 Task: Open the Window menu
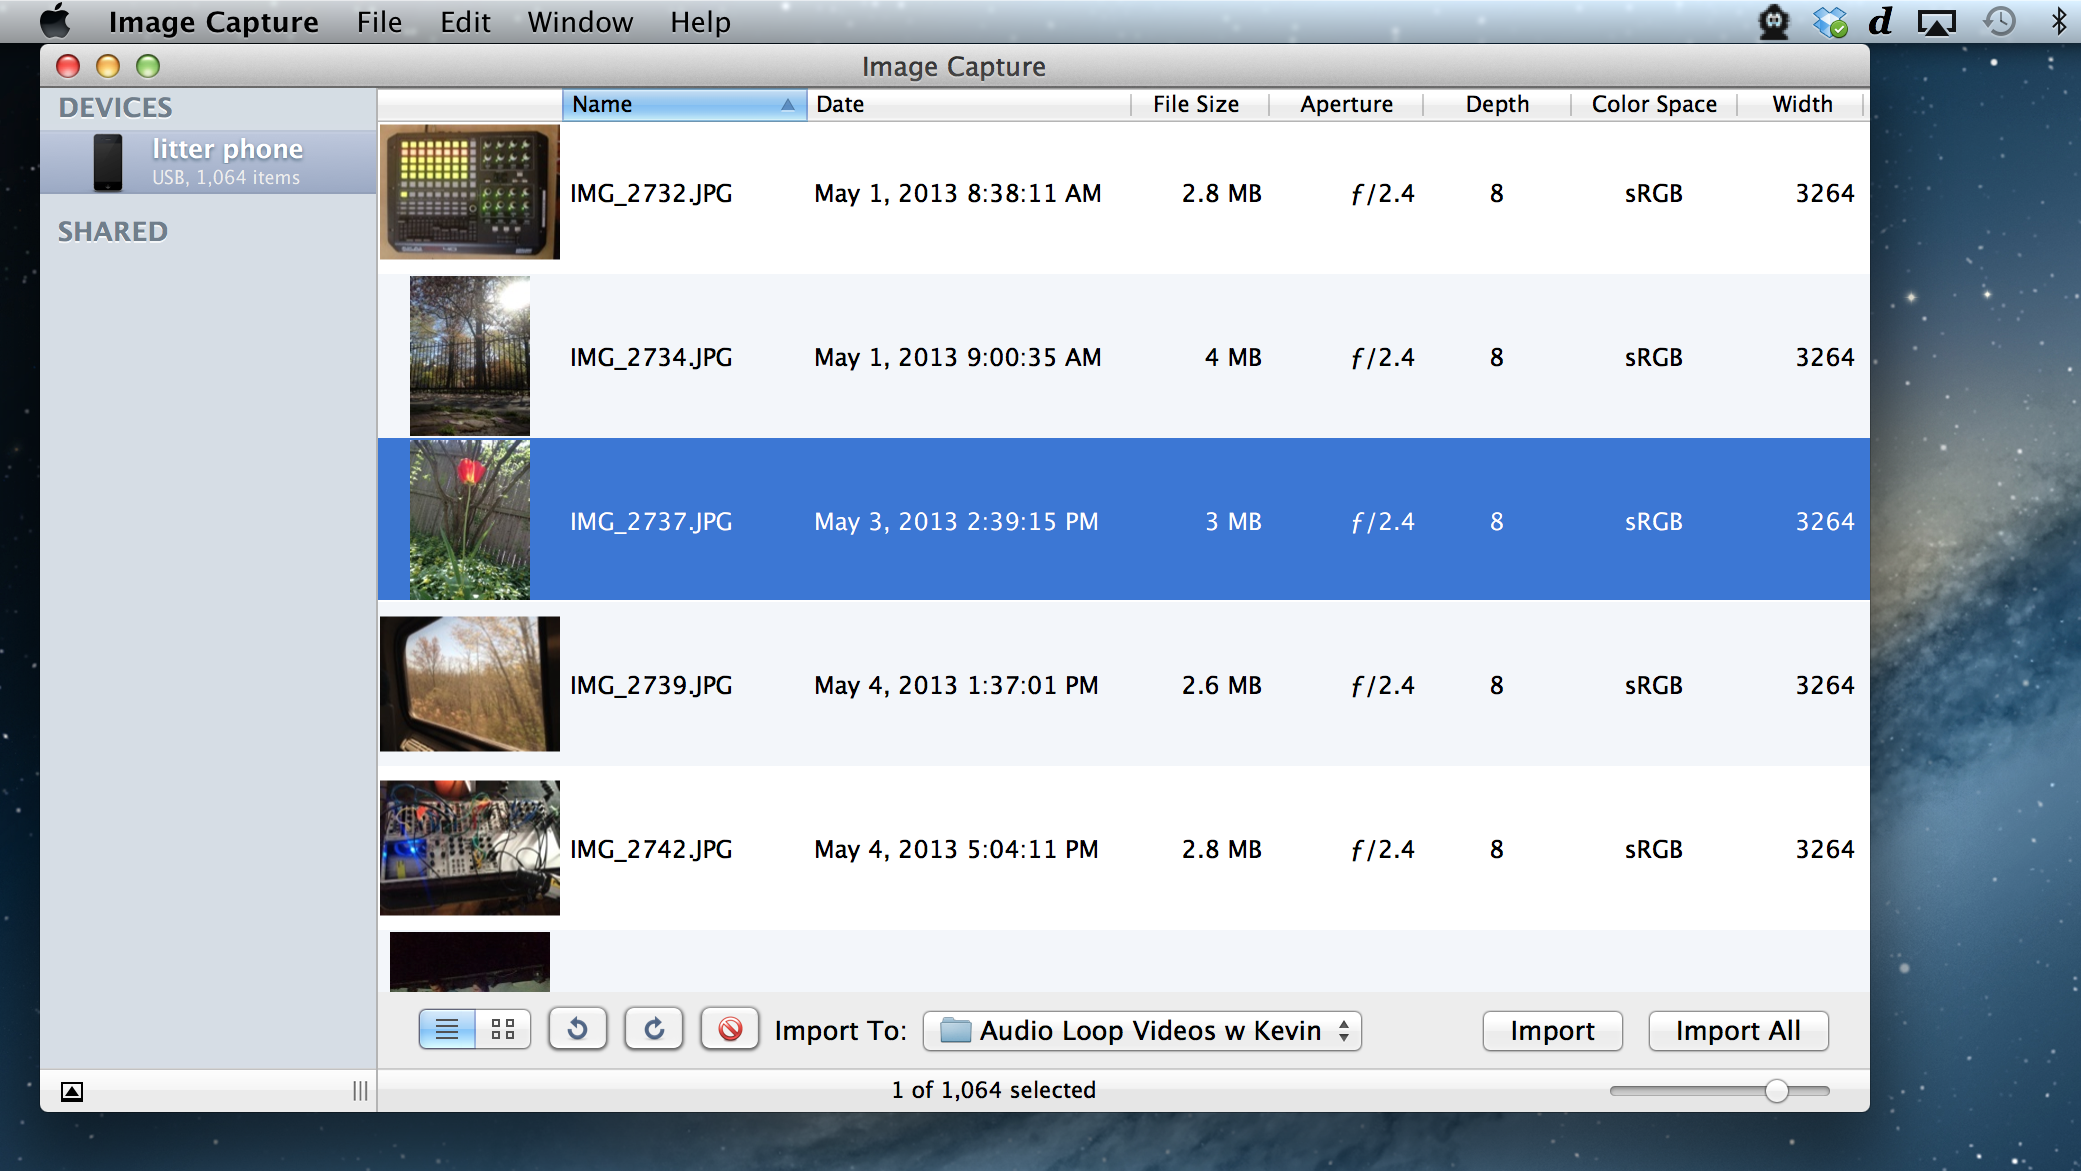(x=580, y=21)
